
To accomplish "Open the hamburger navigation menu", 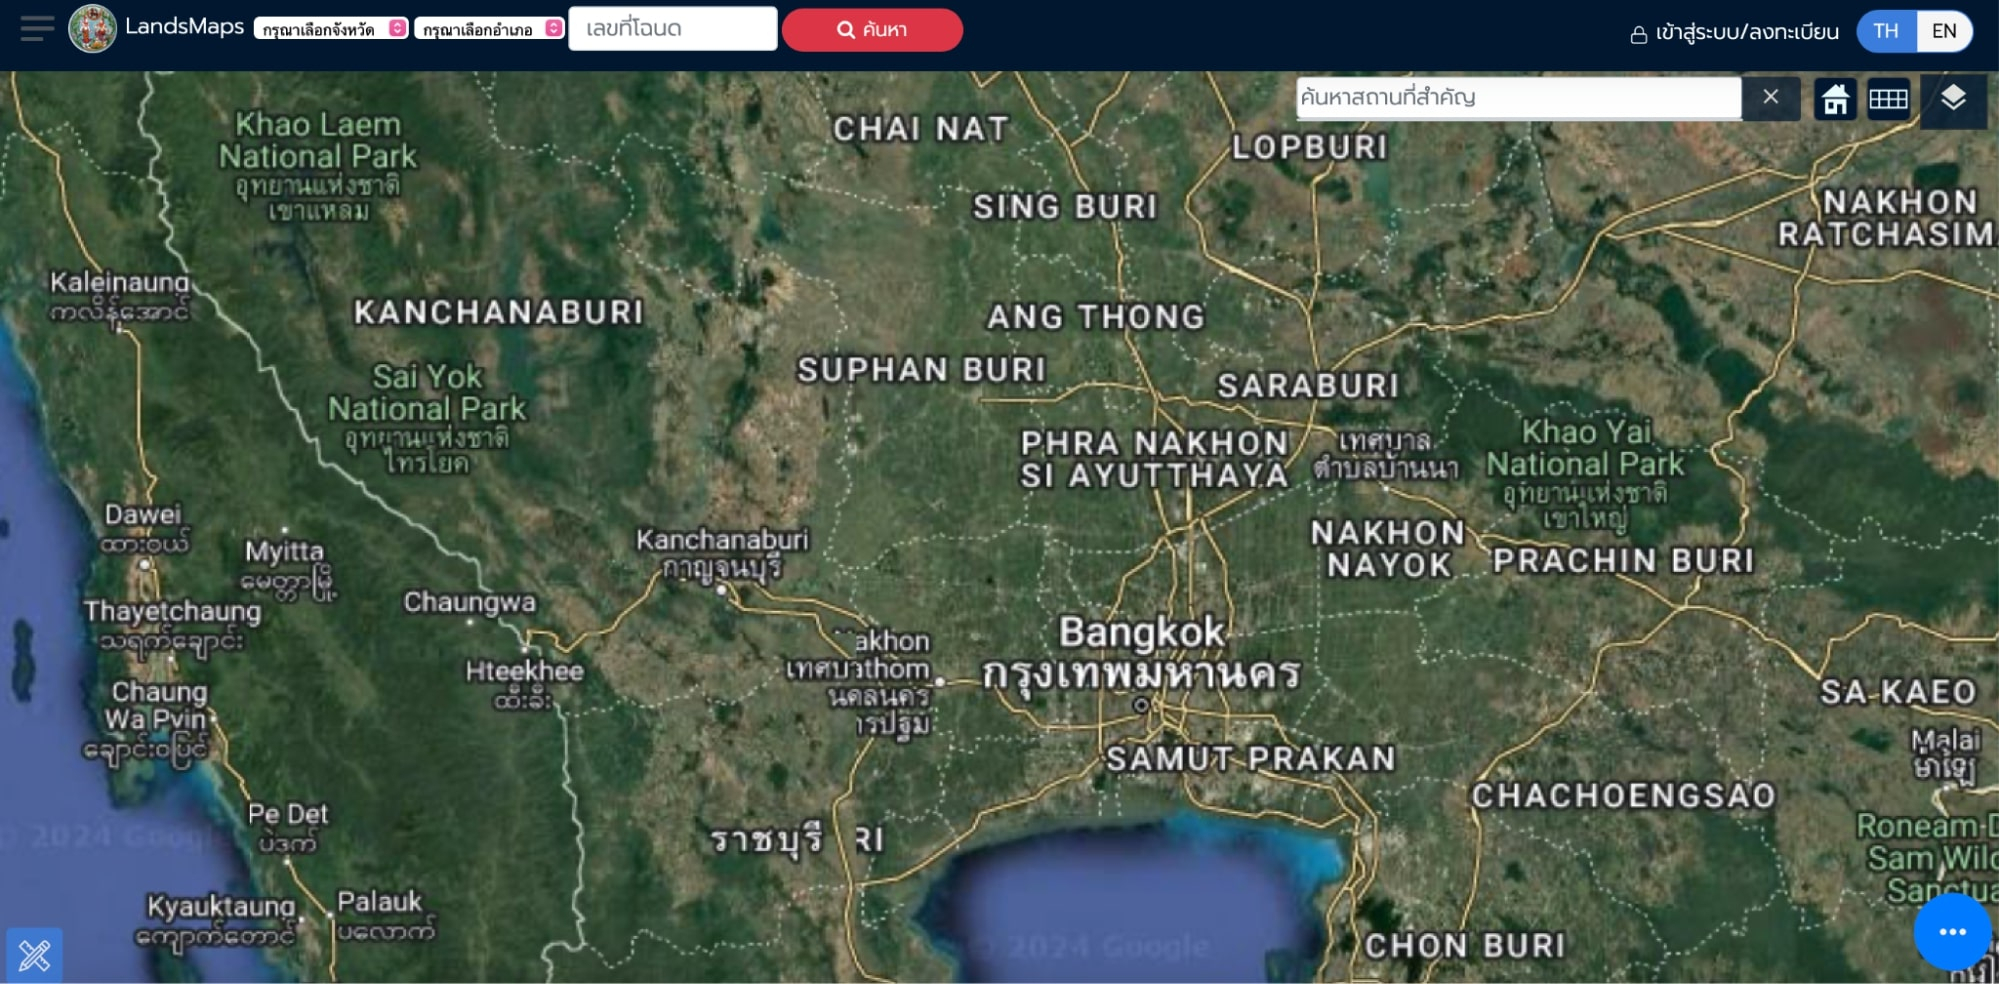I will pyautogui.click(x=35, y=29).
